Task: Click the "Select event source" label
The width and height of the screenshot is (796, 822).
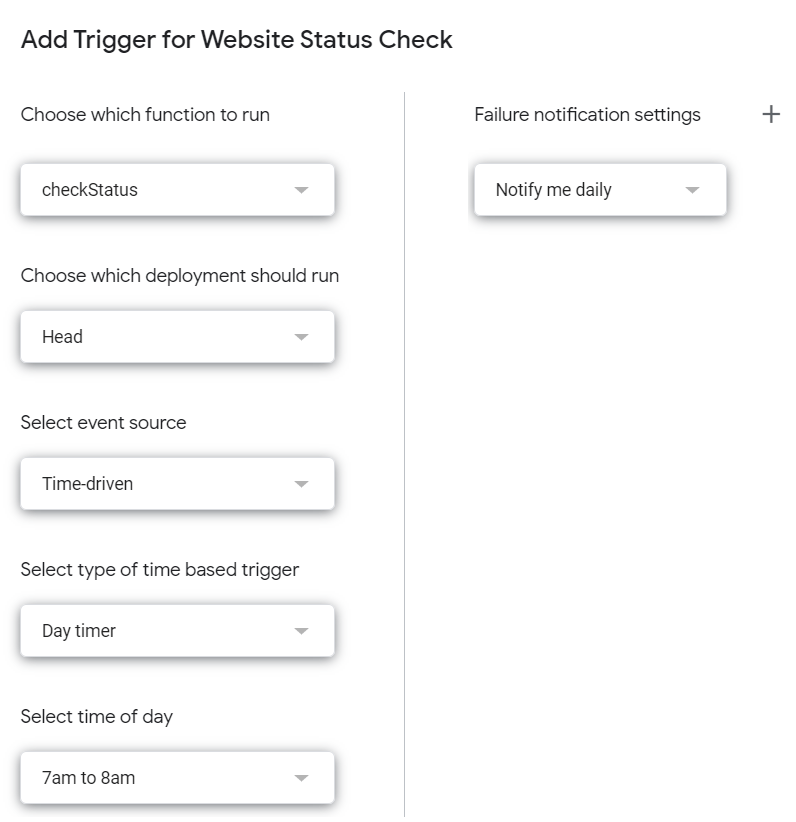Action: (x=103, y=423)
